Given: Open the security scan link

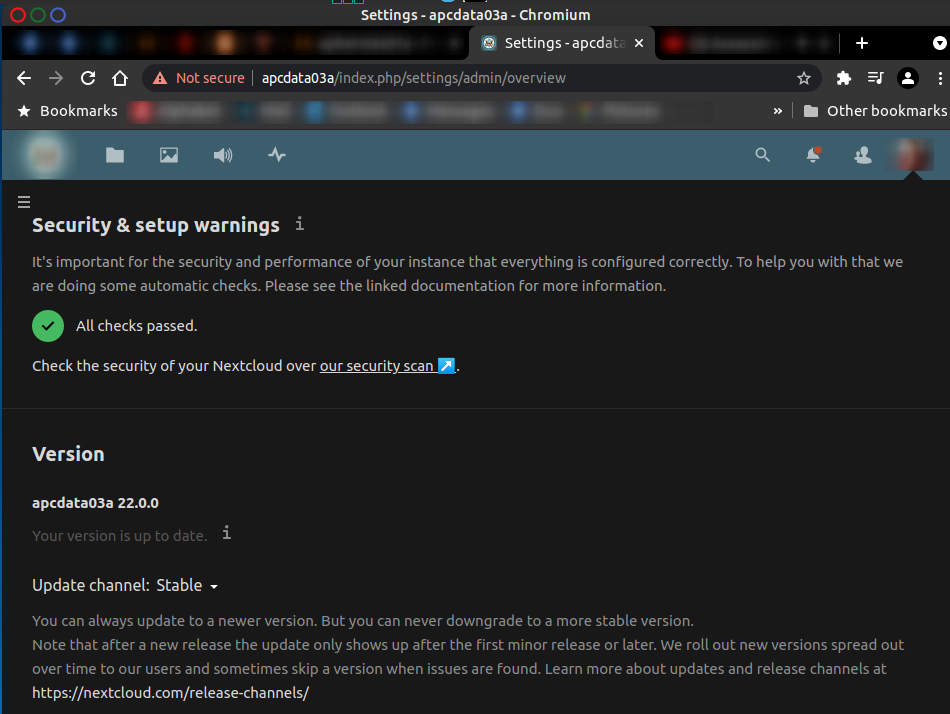Looking at the screenshot, I should (x=387, y=366).
